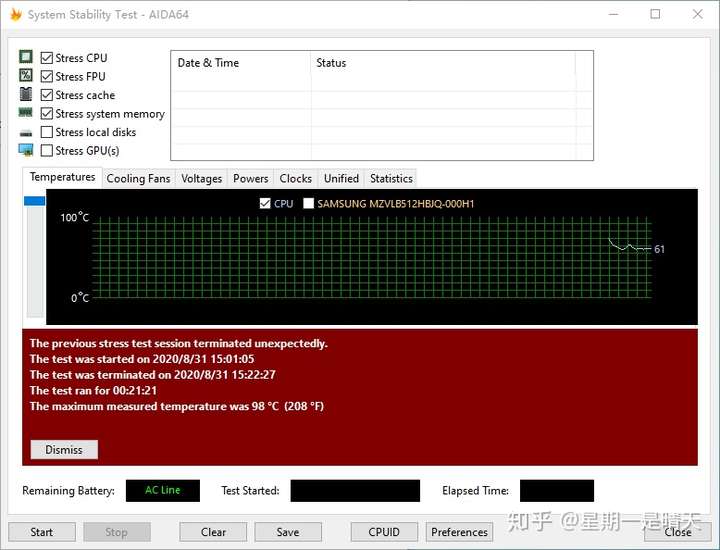Click the AIDA64 flame icon in title bar
Image resolution: width=720 pixels, height=550 pixels.
point(16,15)
